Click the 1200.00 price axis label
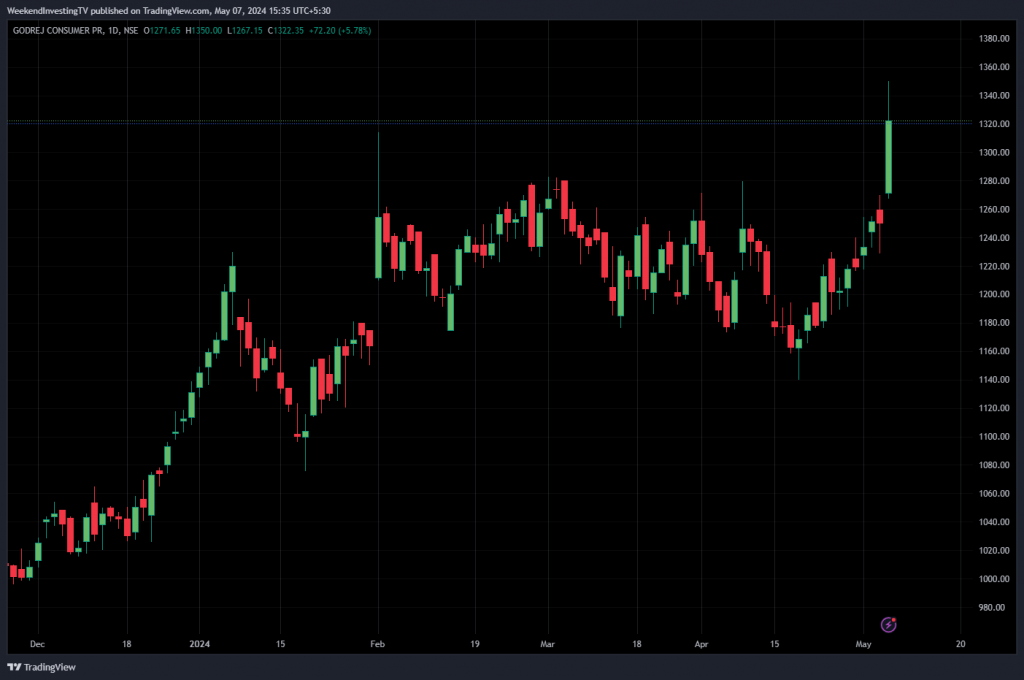The image size is (1024, 680). pyautogui.click(x=994, y=294)
